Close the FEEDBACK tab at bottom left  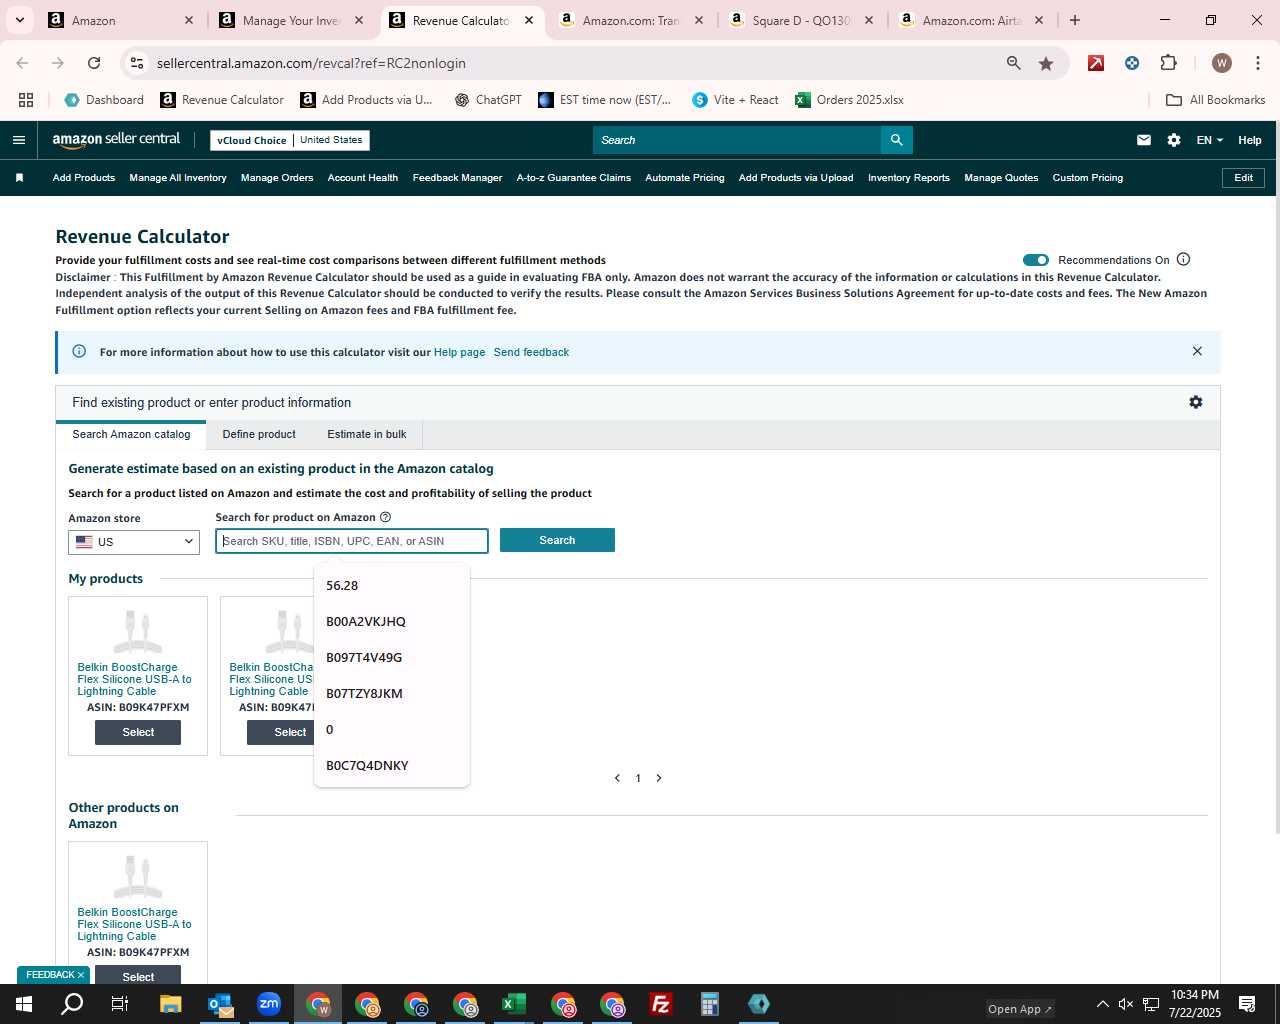80,975
